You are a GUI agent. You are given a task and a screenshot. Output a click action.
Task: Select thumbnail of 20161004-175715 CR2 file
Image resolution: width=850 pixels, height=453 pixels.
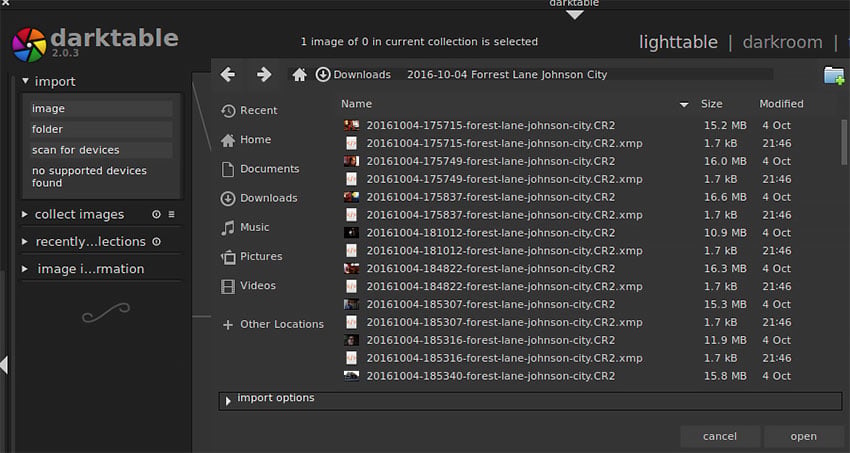point(351,126)
